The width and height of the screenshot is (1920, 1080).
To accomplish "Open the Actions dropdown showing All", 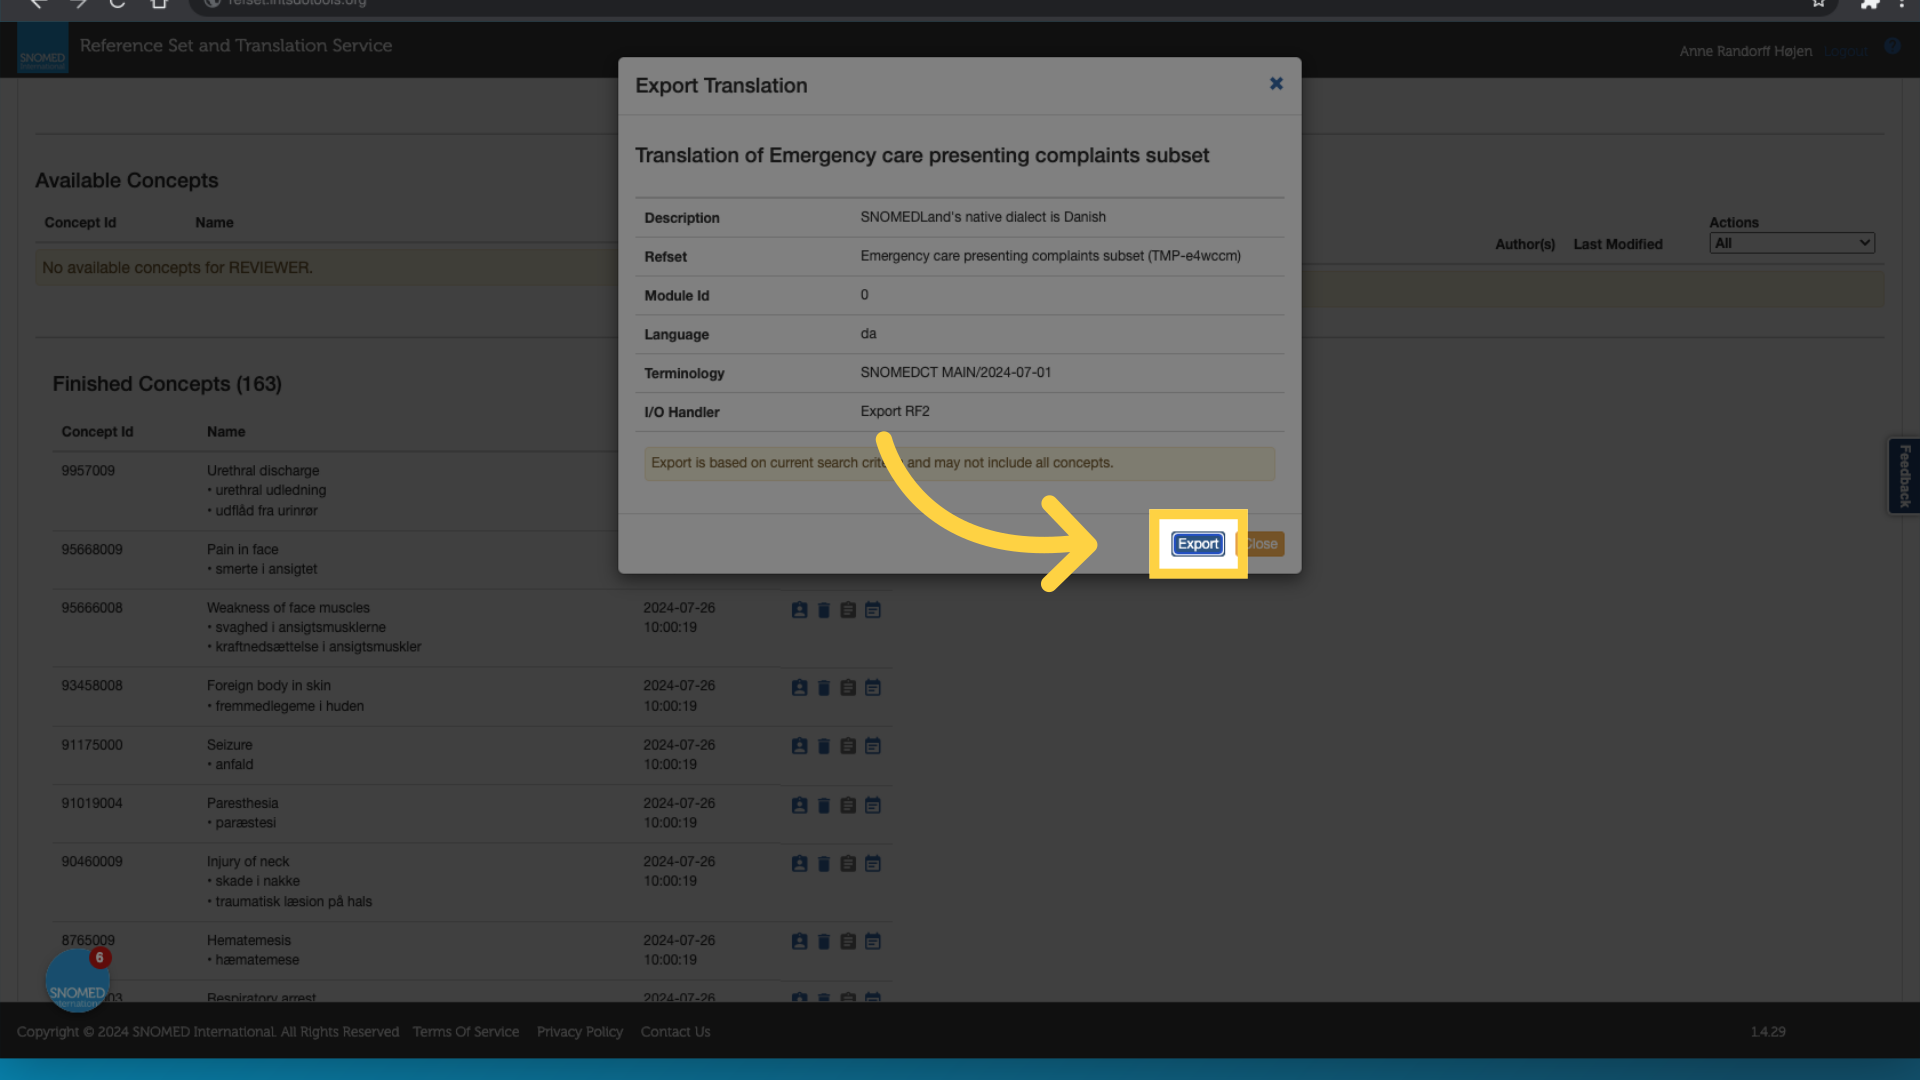I will (1791, 243).
